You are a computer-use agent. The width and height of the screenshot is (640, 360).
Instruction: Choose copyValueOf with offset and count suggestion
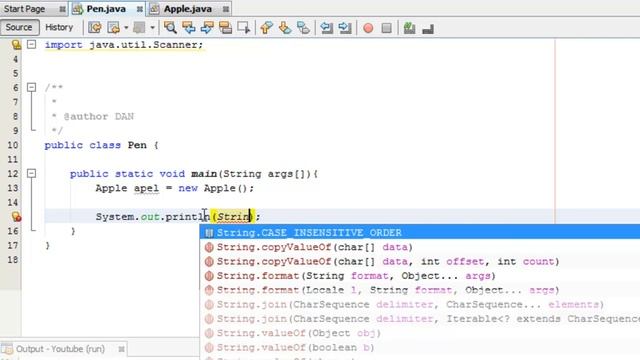point(420,262)
